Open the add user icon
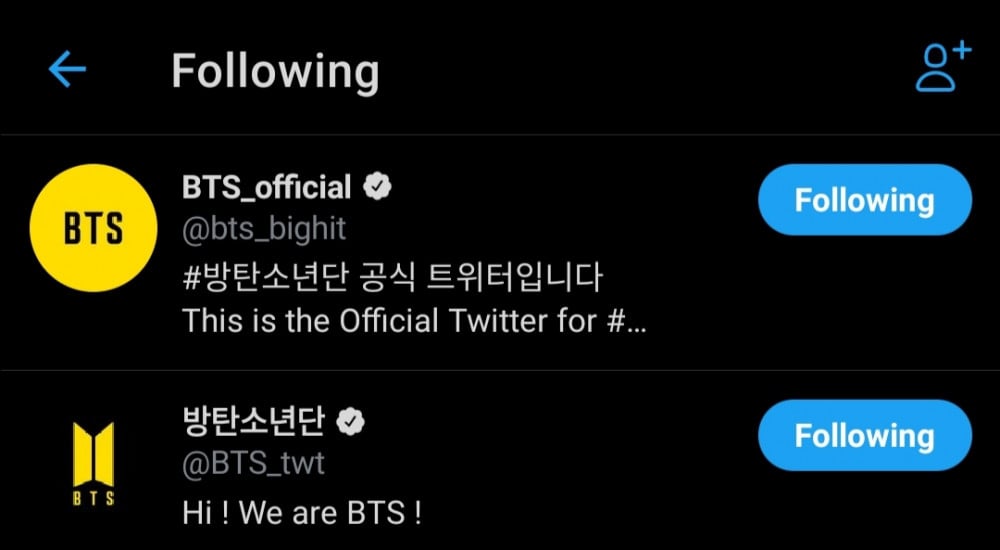This screenshot has width=1000, height=550. 942,68
